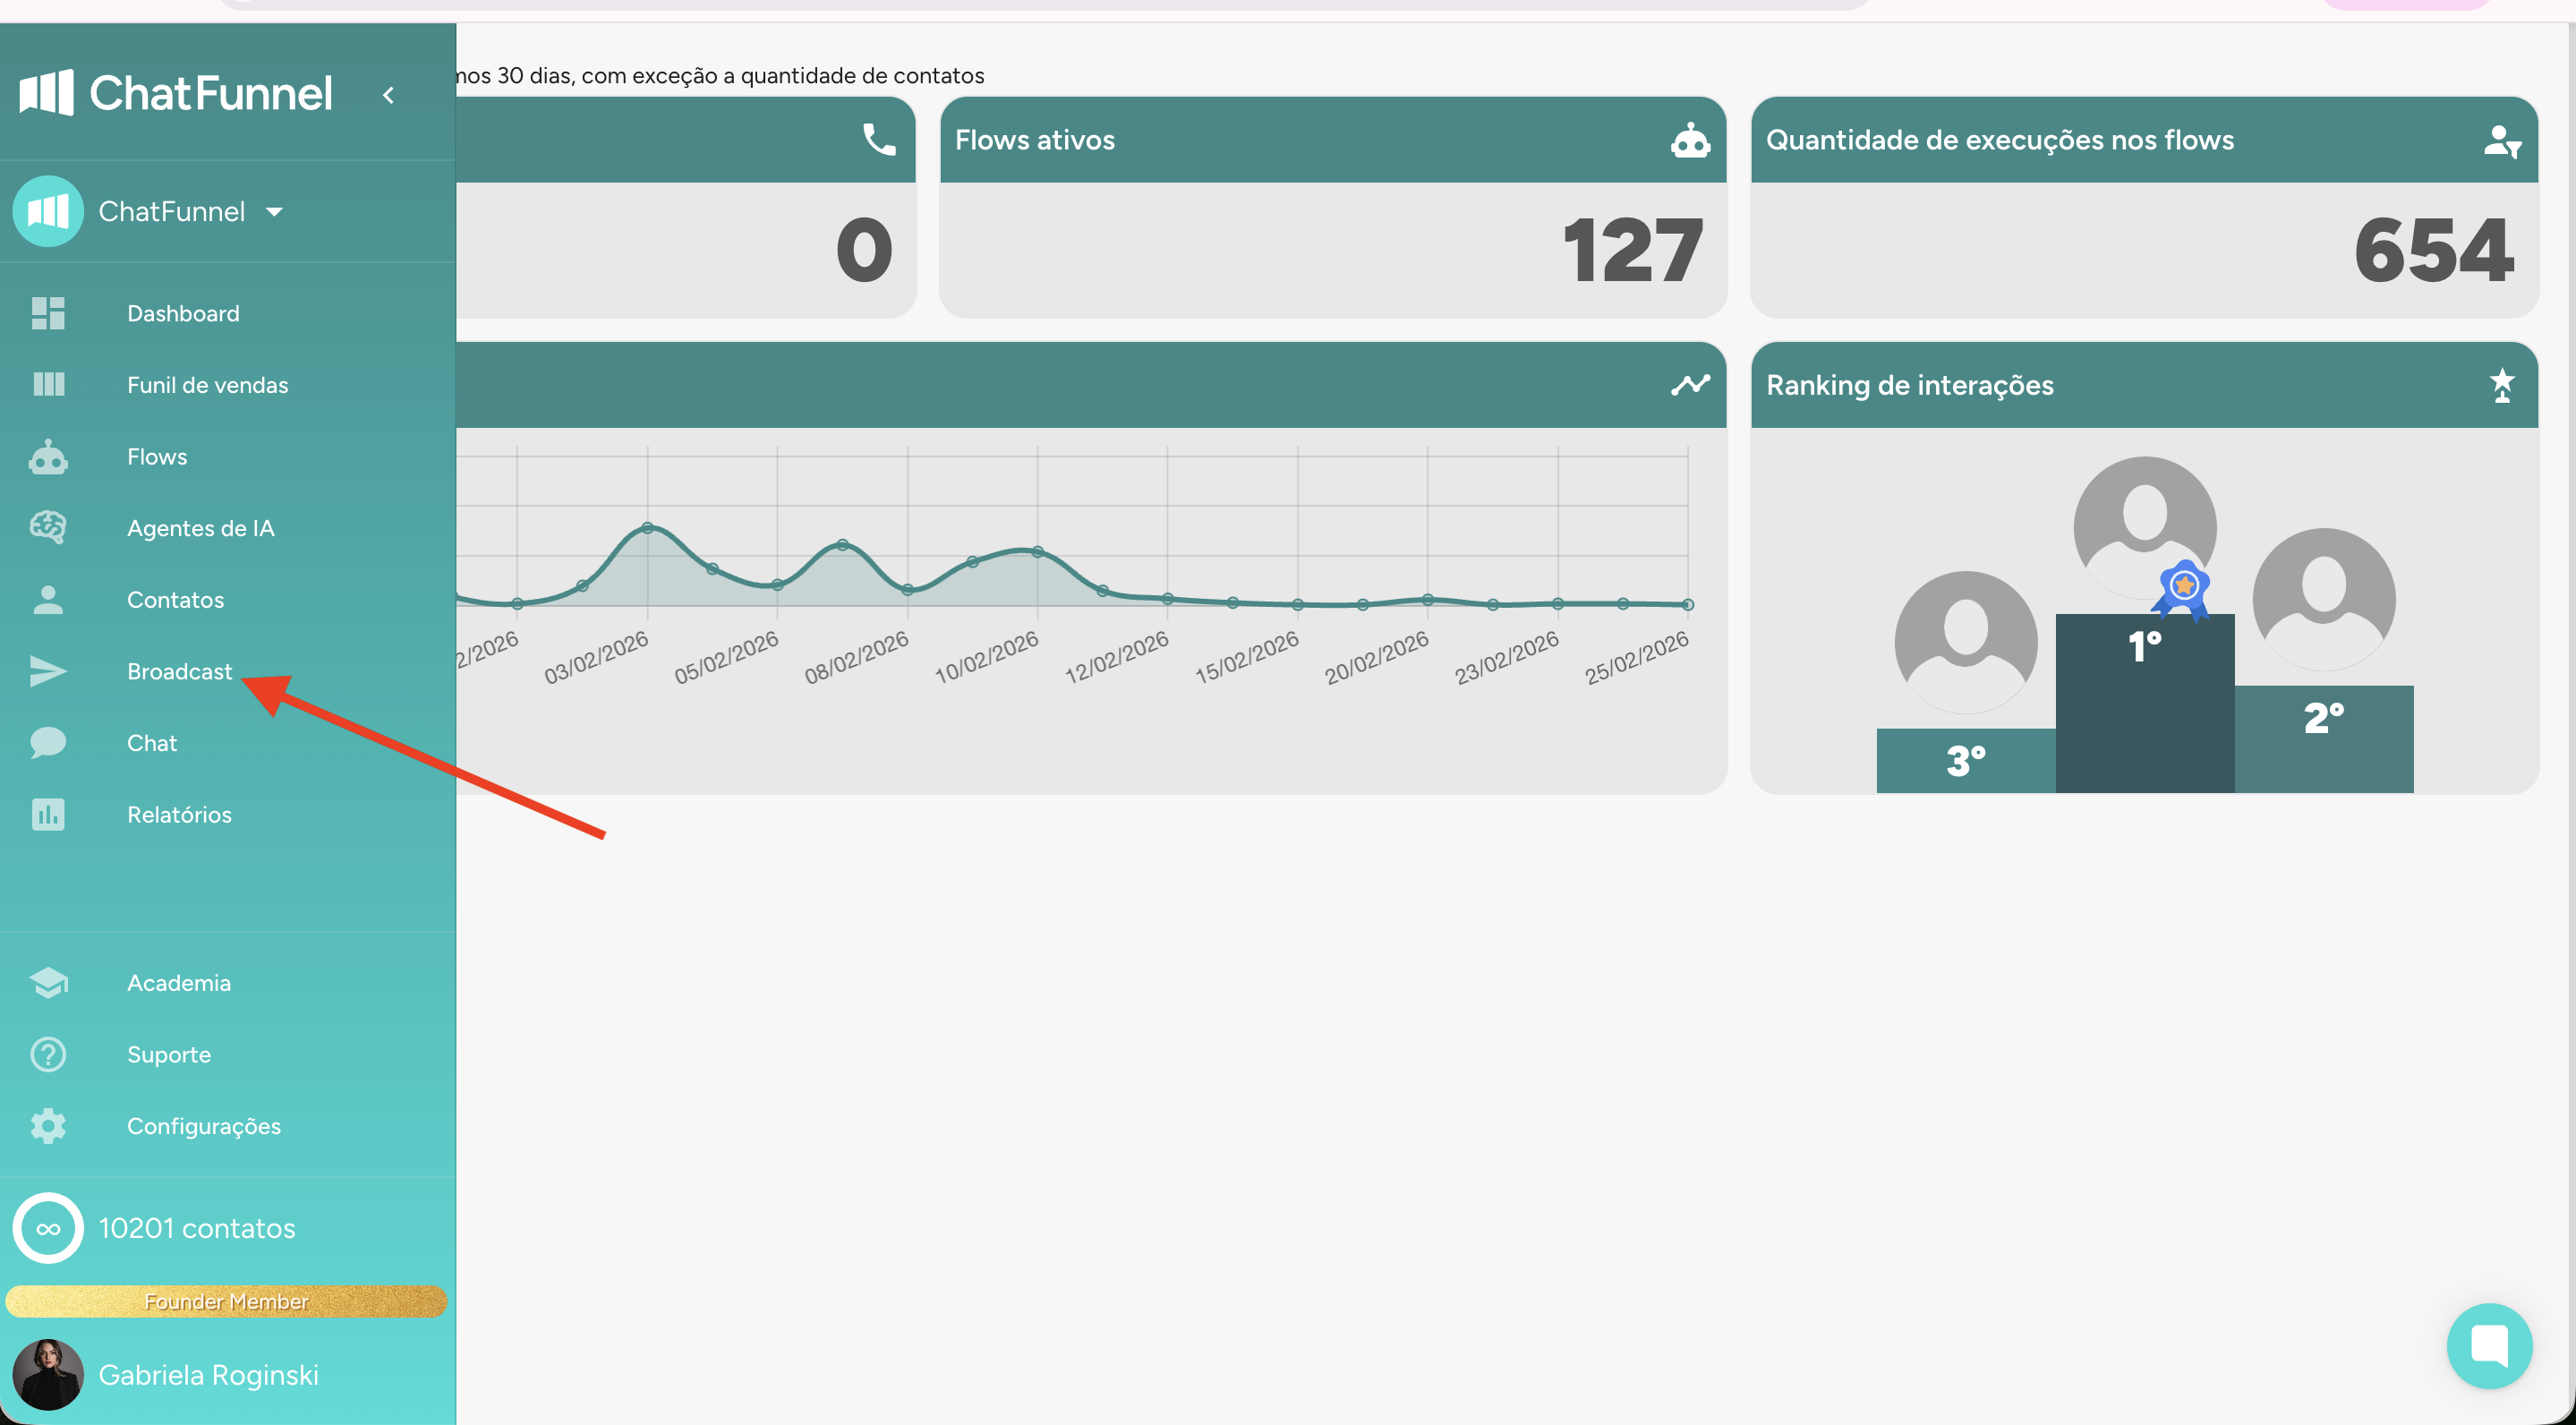
Task: Click the Founder Member gold badge
Action: (226, 1301)
